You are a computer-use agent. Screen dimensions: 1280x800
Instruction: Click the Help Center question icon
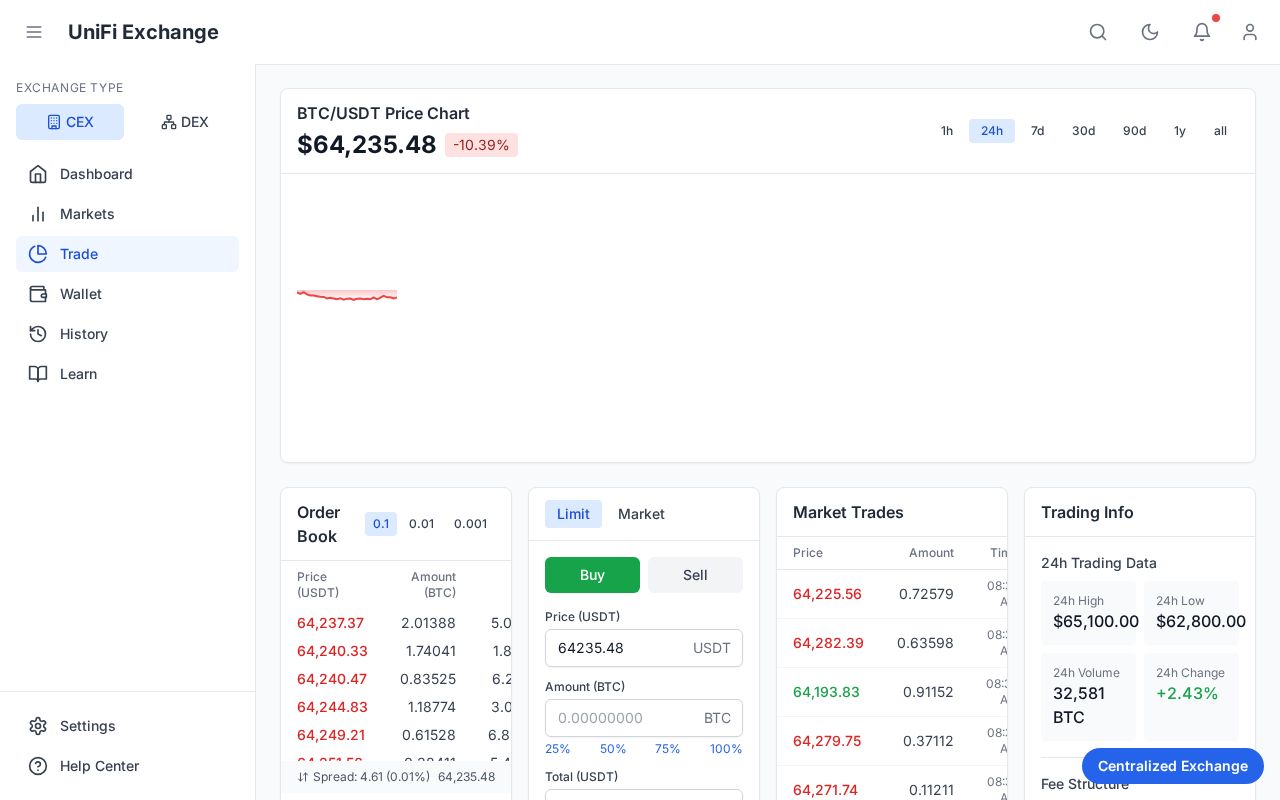pos(38,766)
